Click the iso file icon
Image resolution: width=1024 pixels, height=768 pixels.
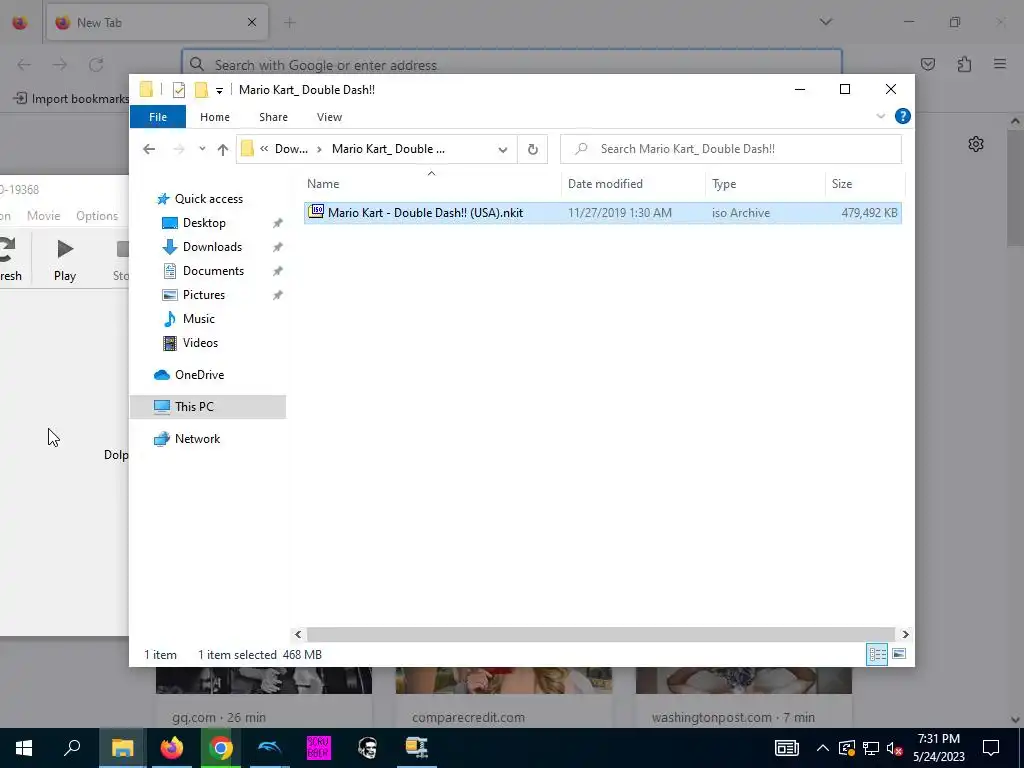(315, 212)
